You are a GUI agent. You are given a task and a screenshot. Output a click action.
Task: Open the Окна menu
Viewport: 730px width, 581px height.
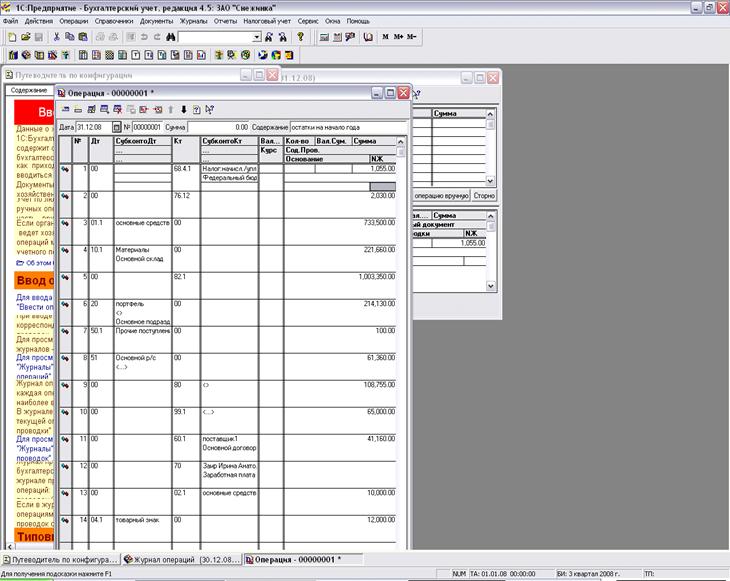[x=332, y=21]
